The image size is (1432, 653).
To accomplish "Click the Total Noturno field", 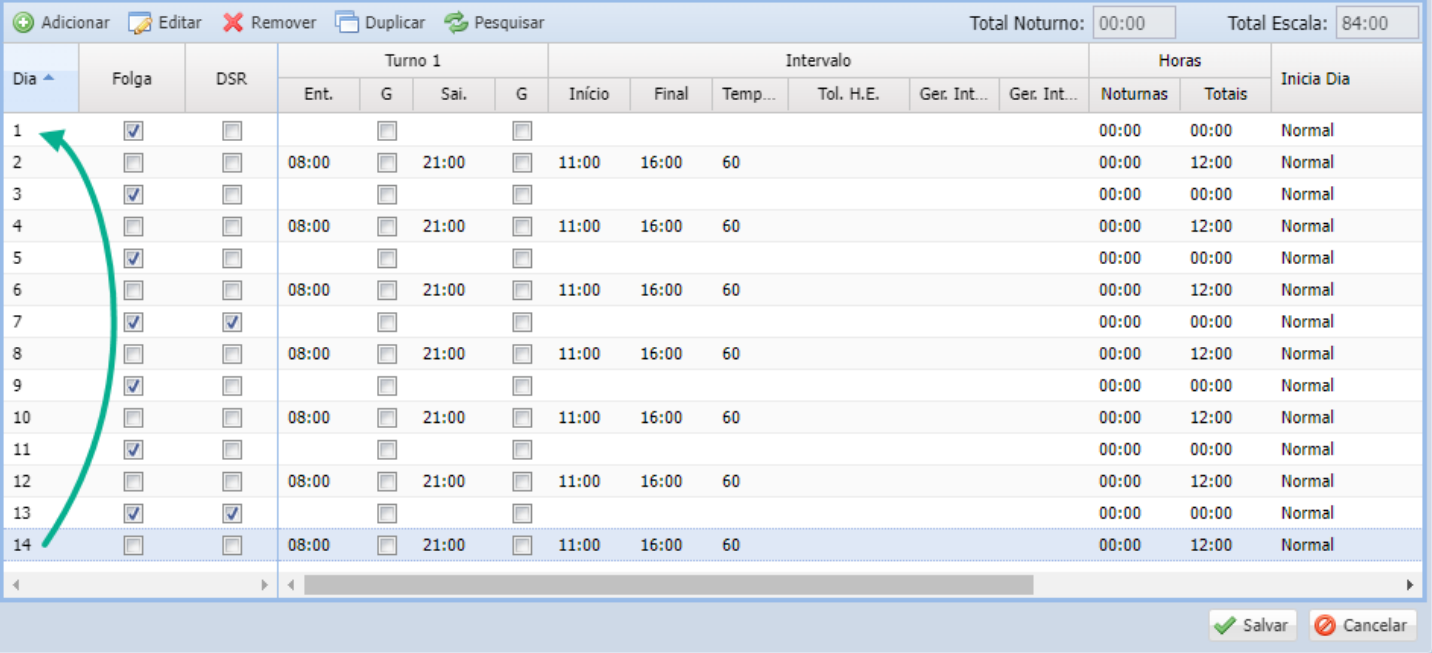I will coord(1134,23).
